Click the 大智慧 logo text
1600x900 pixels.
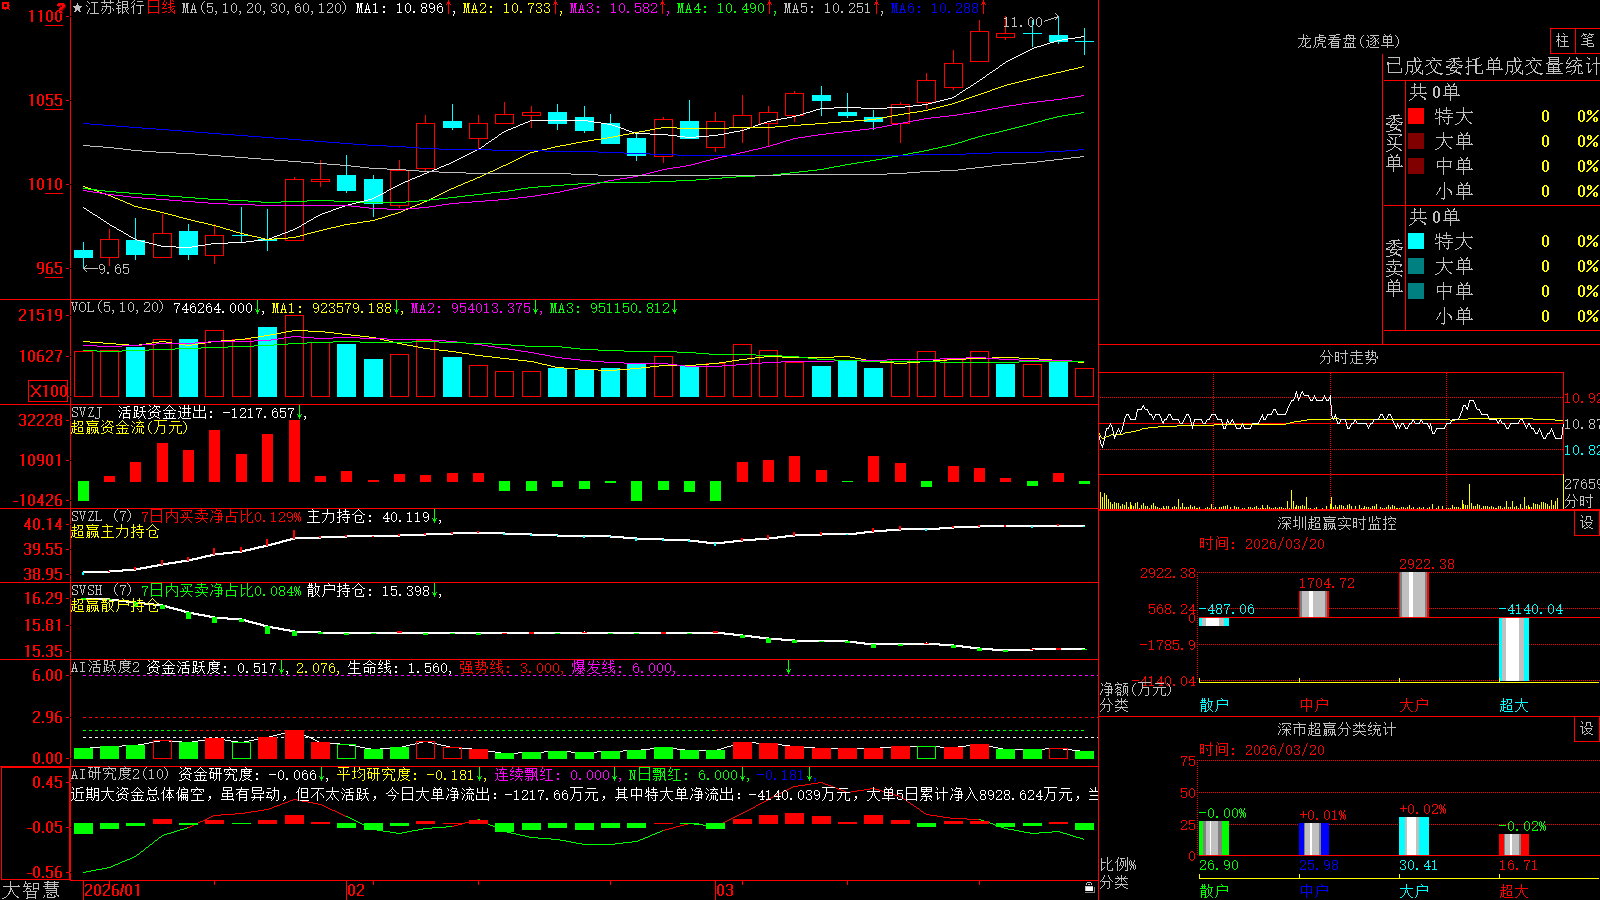(x=31, y=889)
